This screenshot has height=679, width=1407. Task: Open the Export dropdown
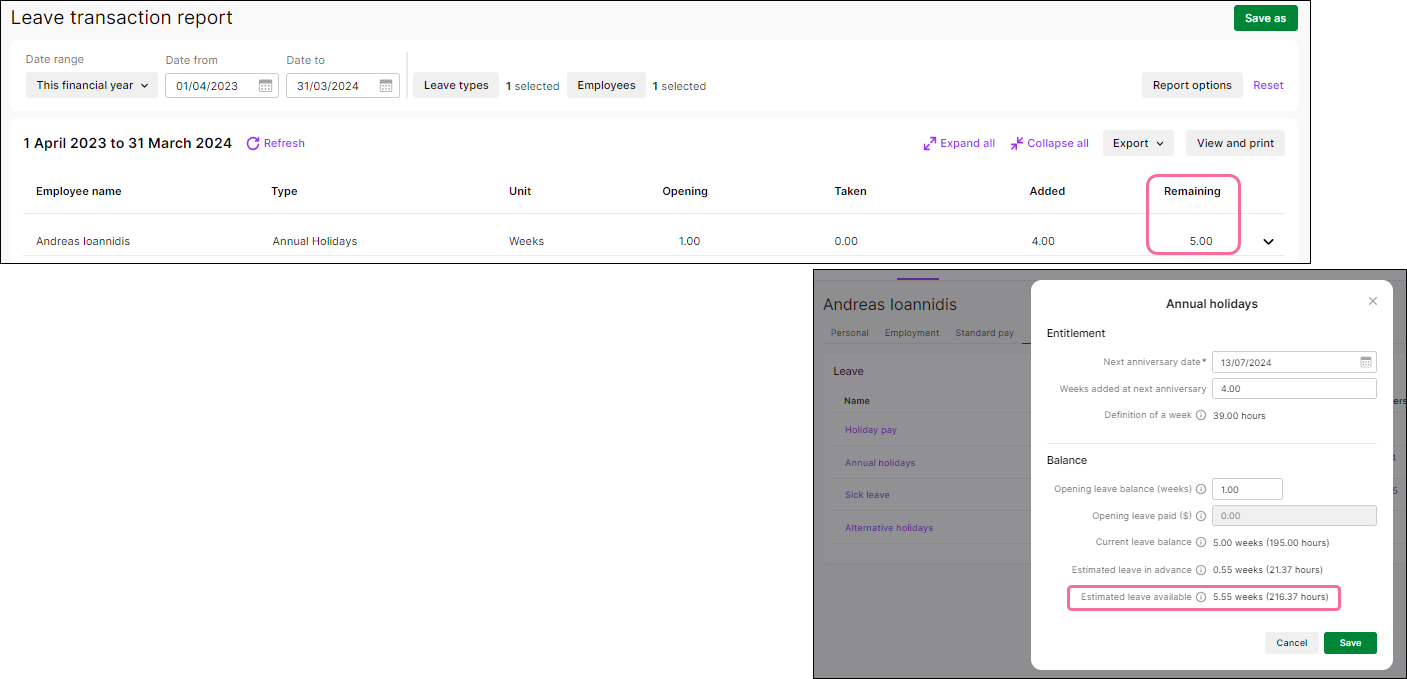click(x=1138, y=143)
